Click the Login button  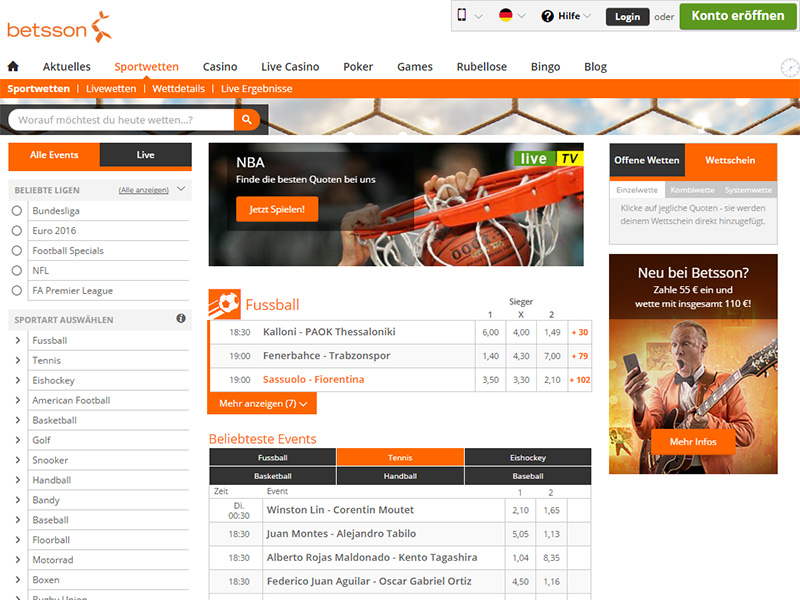click(628, 17)
